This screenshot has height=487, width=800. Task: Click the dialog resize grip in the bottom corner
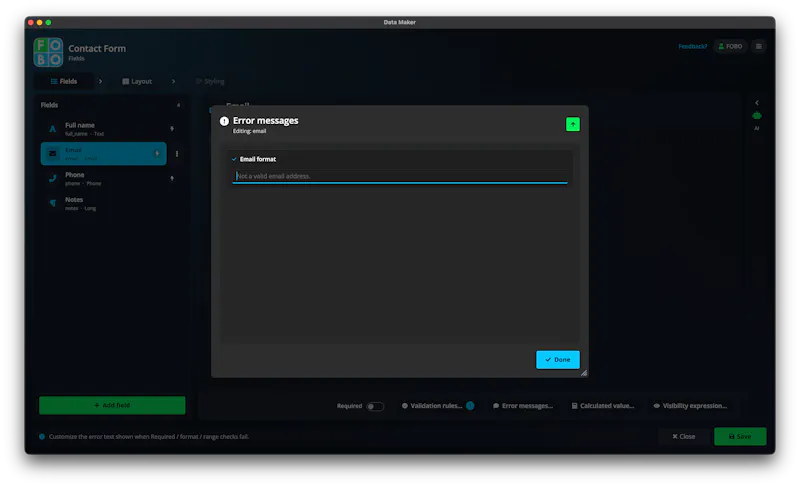584,373
